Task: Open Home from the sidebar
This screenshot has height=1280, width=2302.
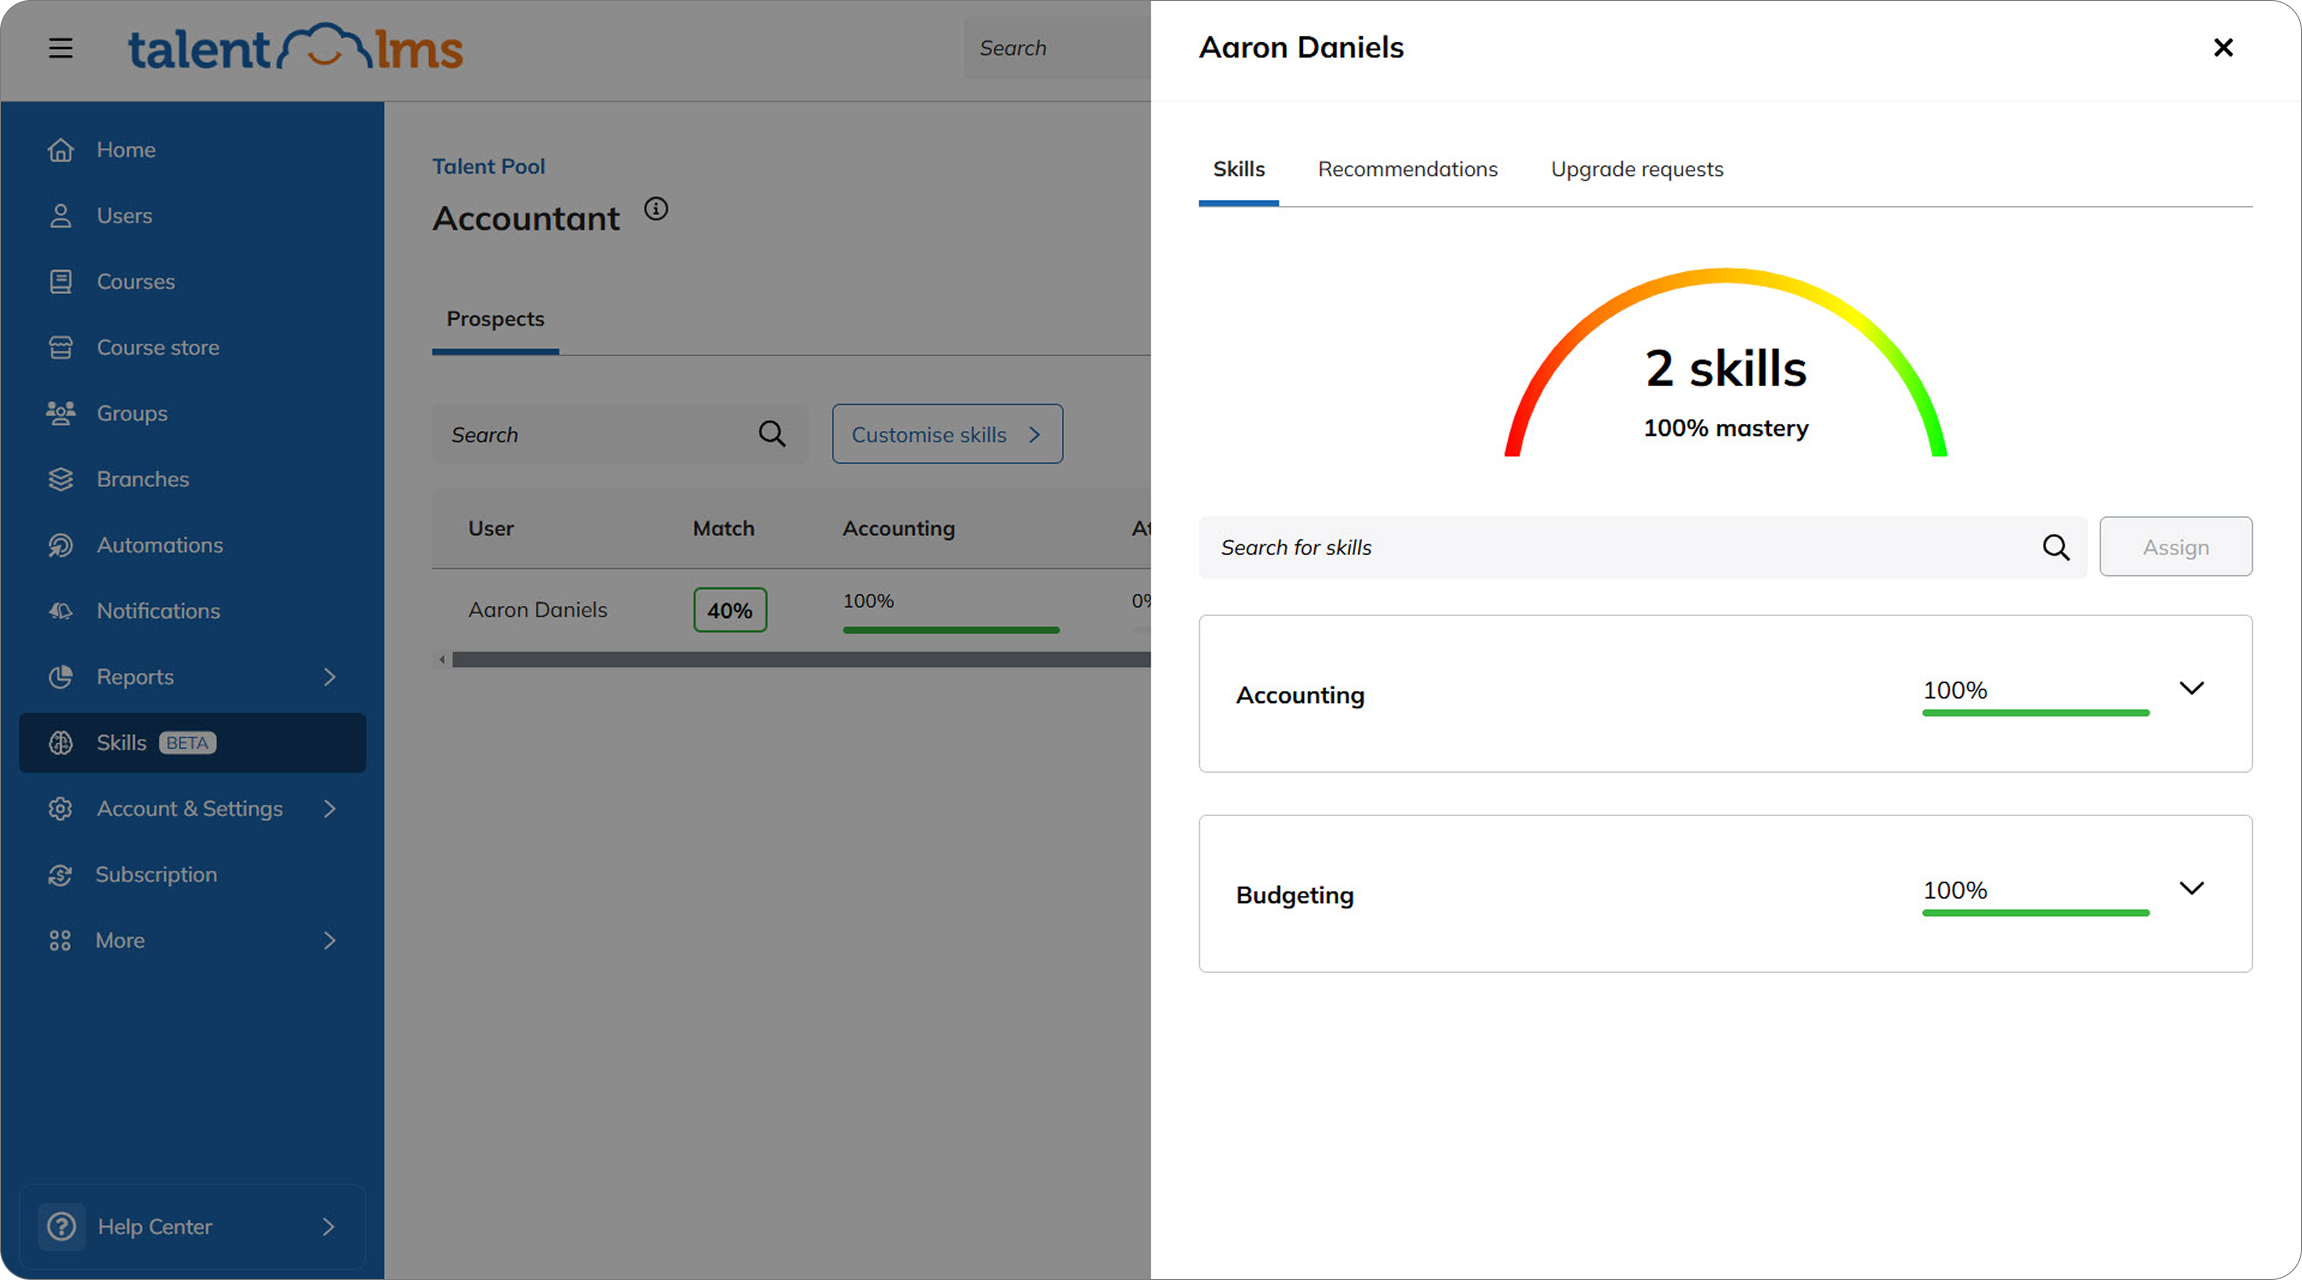Action: click(x=192, y=150)
